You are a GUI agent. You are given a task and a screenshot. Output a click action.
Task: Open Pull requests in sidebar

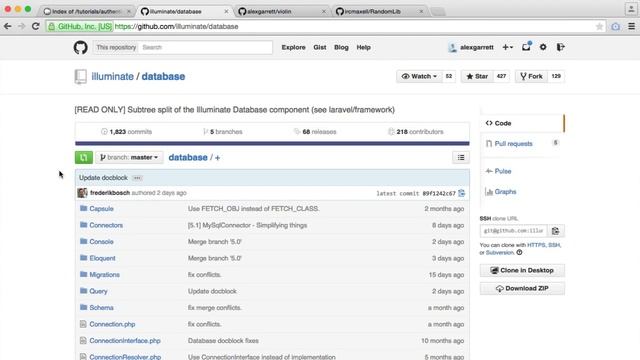pos(513,144)
